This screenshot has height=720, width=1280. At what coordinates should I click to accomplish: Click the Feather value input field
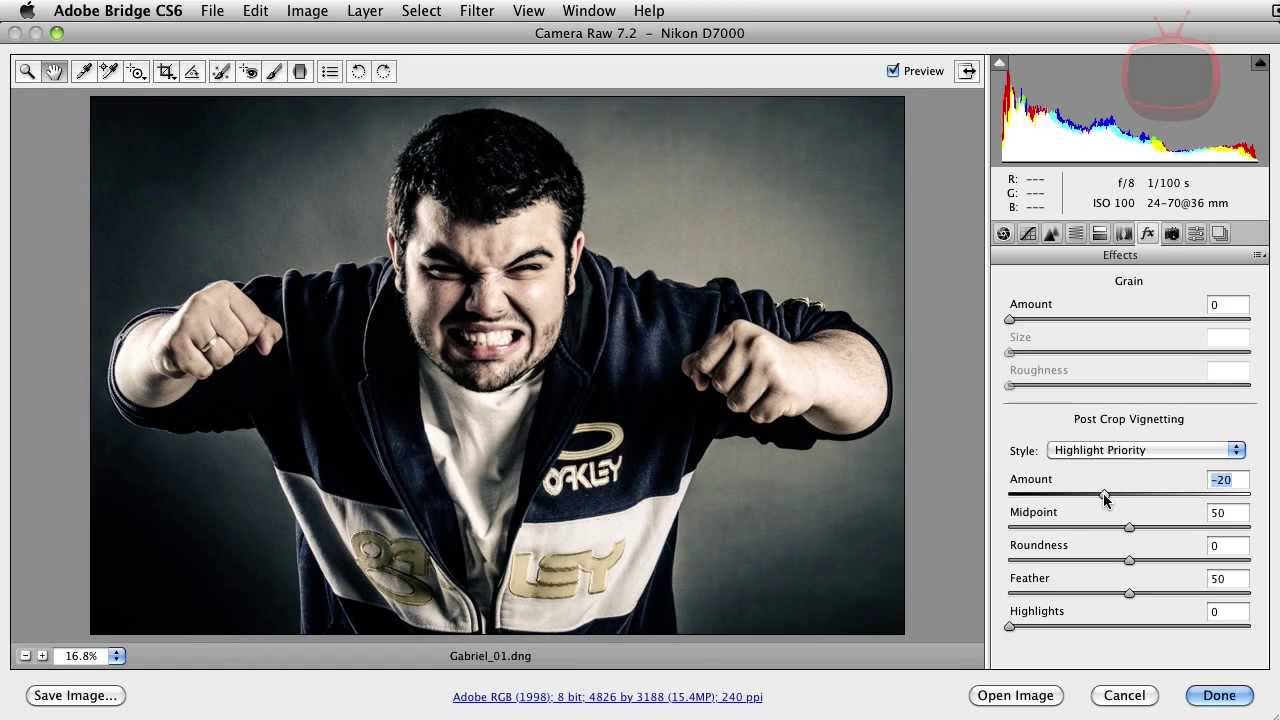coord(1227,579)
